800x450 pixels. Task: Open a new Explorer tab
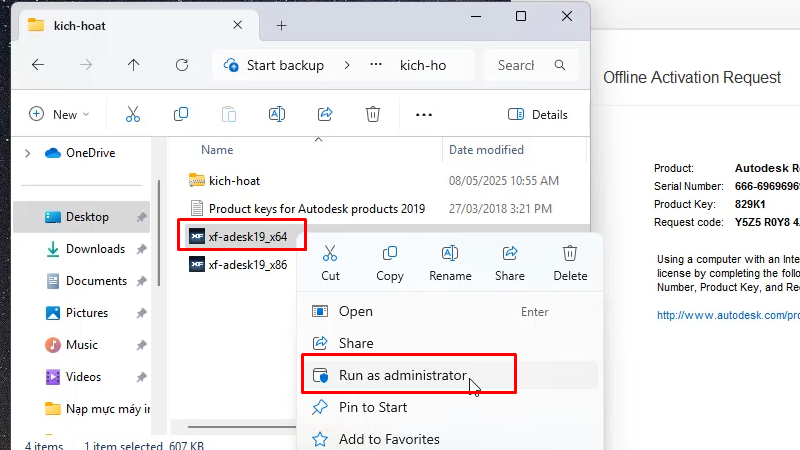(282, 26)
